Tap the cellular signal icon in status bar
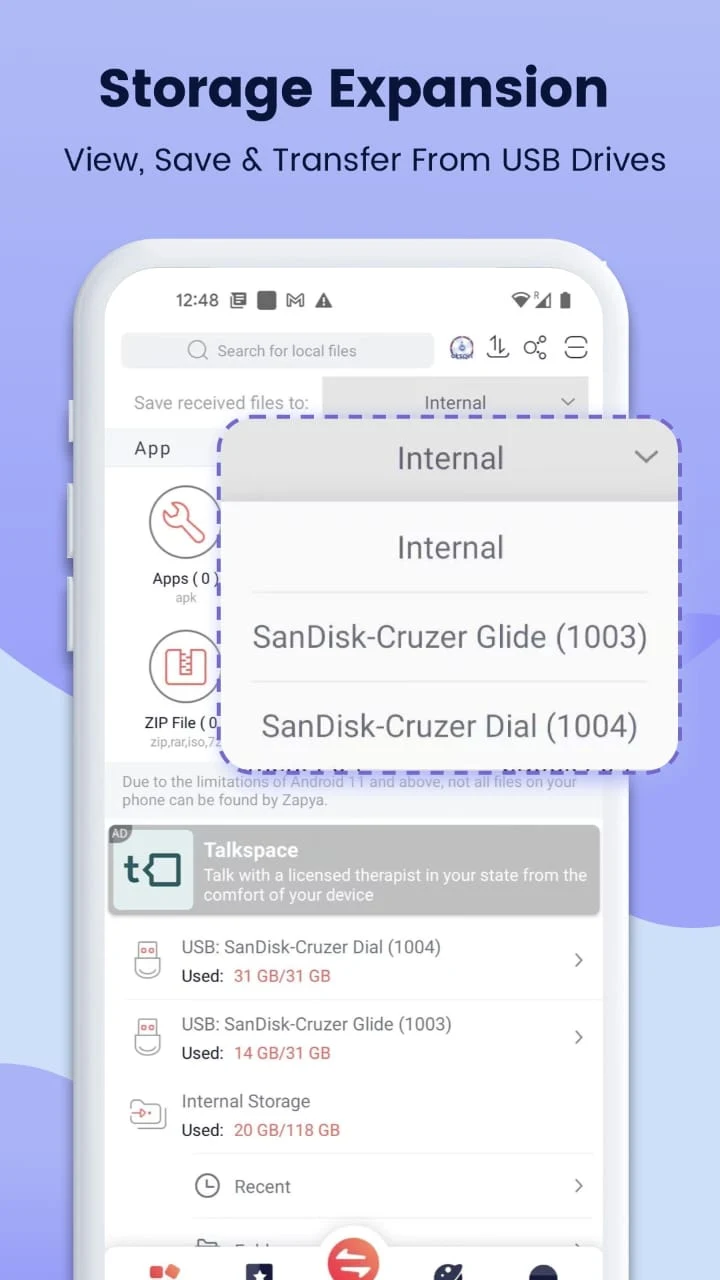Screen dimensions: 720x1280 tap(543, 300)
